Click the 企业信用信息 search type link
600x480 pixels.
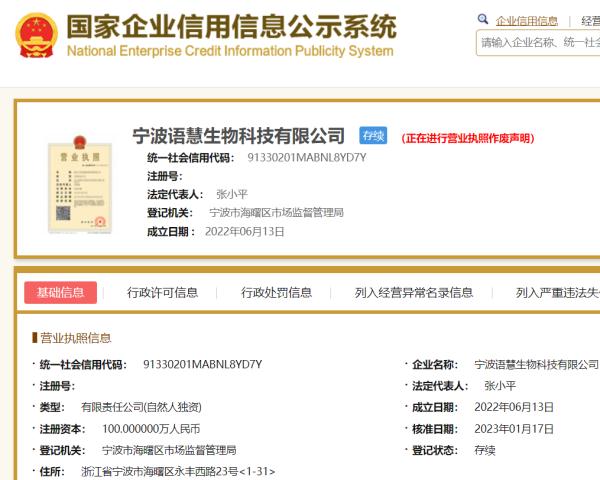527,20
